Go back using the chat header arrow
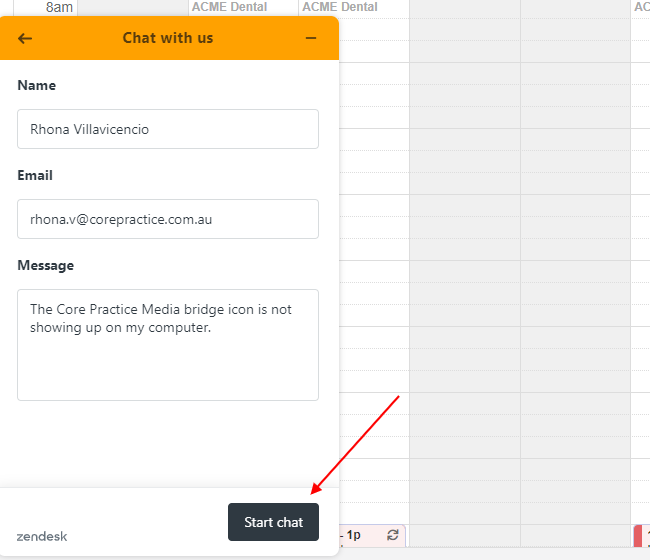 pos(25,39)
